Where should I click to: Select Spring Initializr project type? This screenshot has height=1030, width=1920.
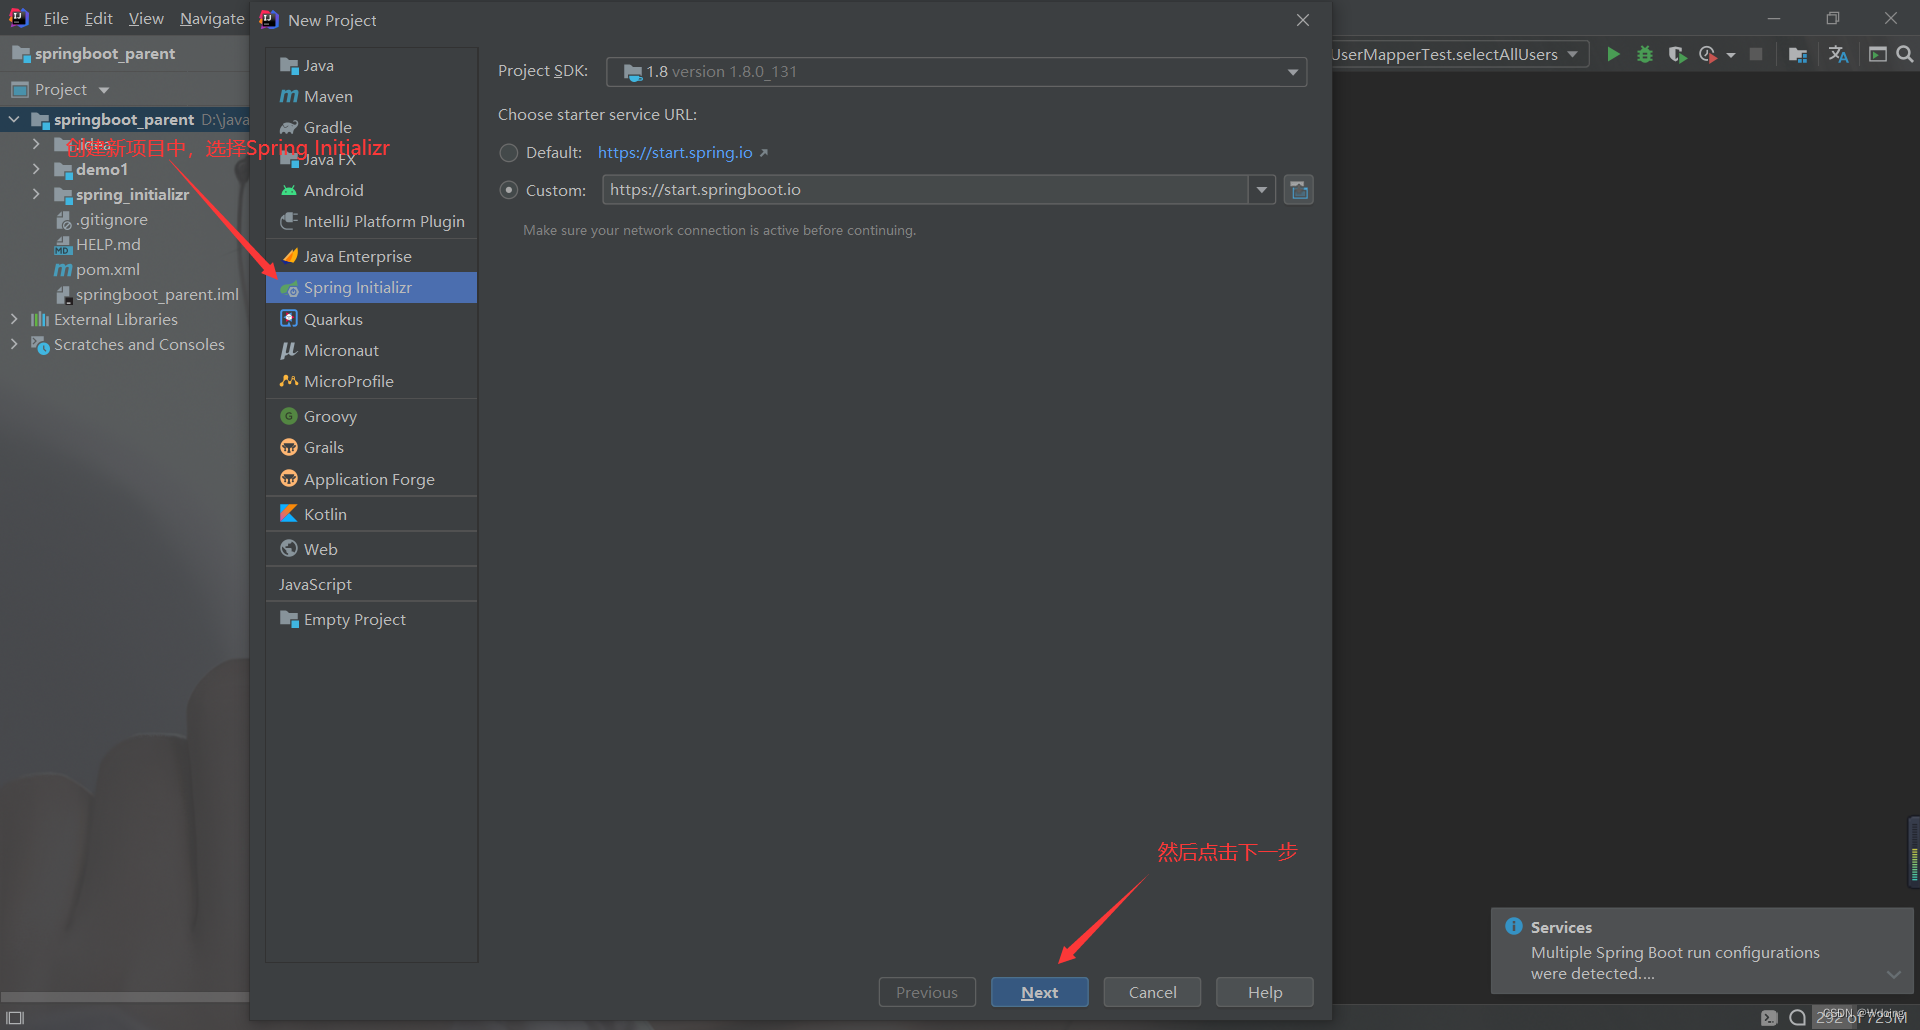click(x=371, y=287)
